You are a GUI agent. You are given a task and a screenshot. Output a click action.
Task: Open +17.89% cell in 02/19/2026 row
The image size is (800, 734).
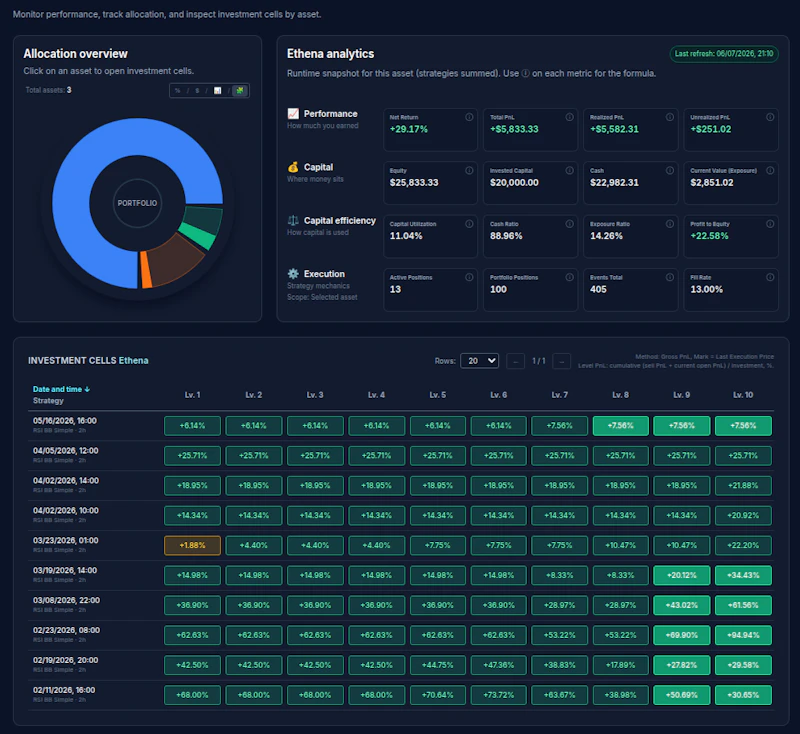tap(620, 665)
